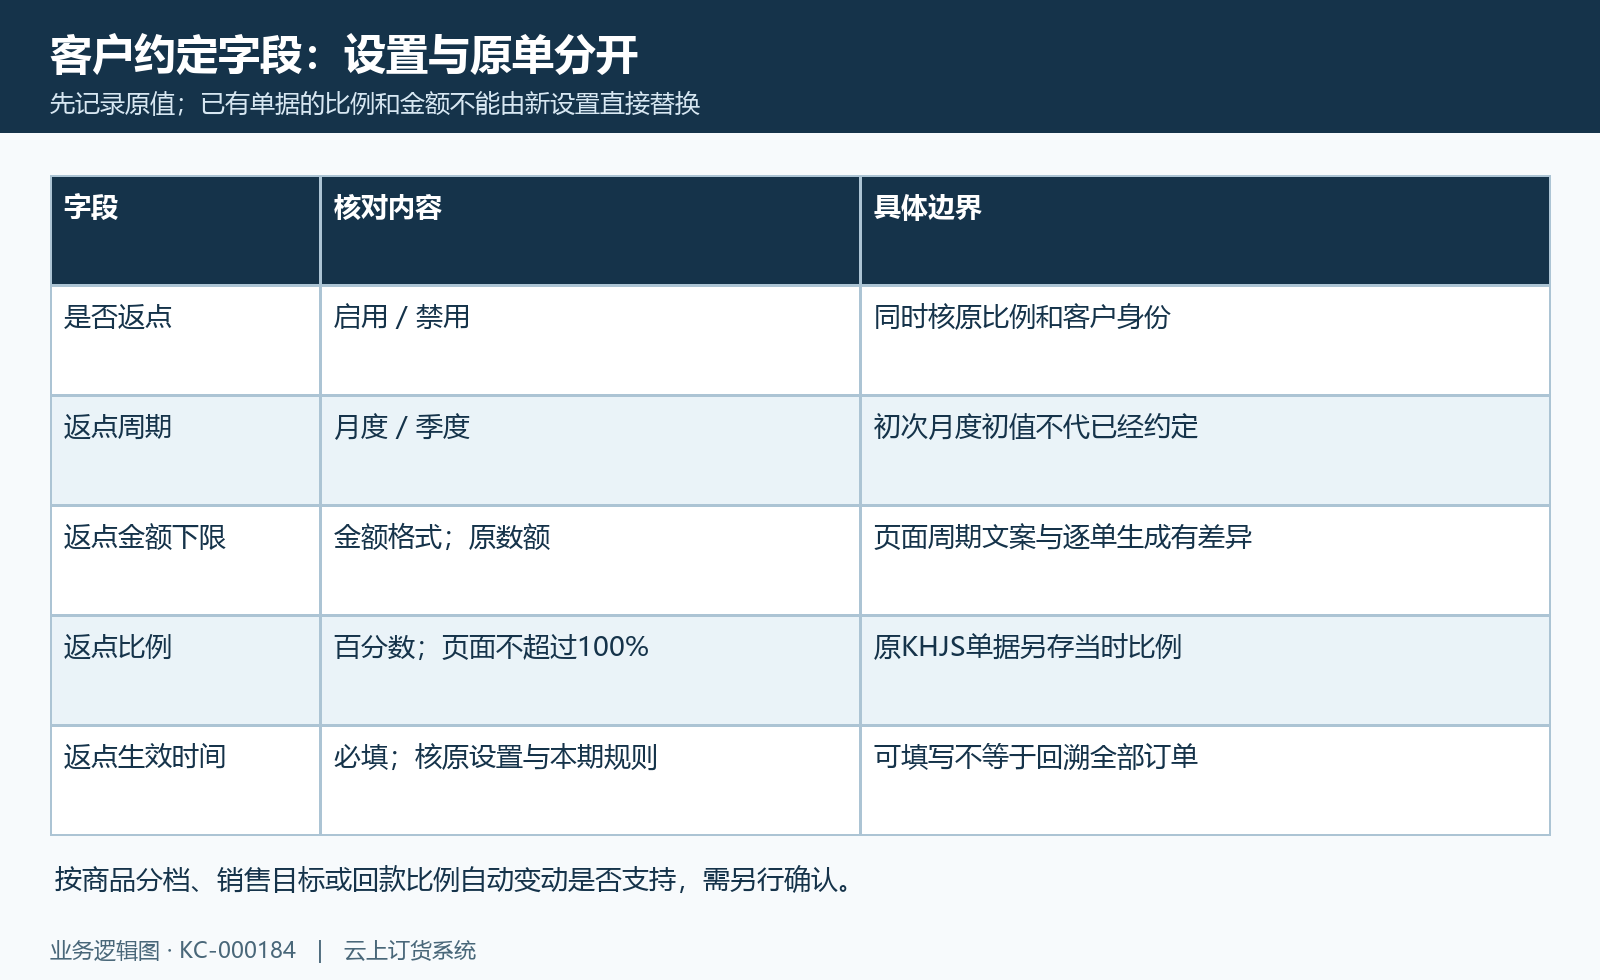The height and width of the screenshot is (980, 1600).
Task: Click the cell 可填写不等于回溯全部订单
Action: pyautogui.click(x=1205, y=781)
